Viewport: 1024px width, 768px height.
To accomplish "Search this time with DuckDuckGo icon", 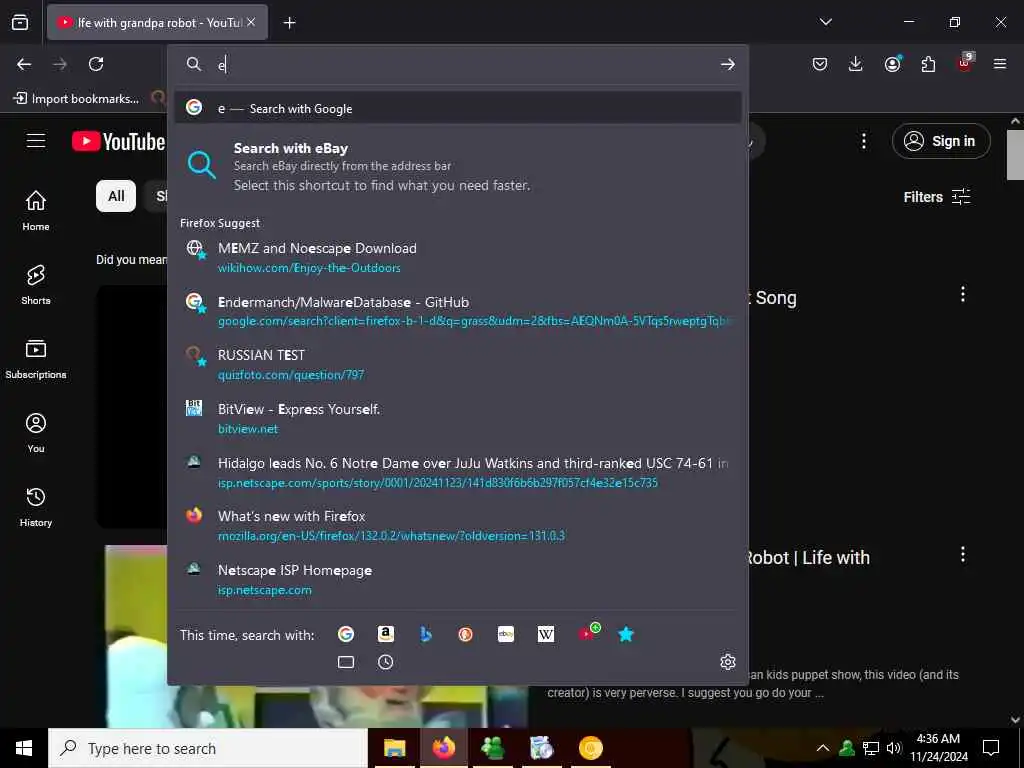I will tap(466, 634).
